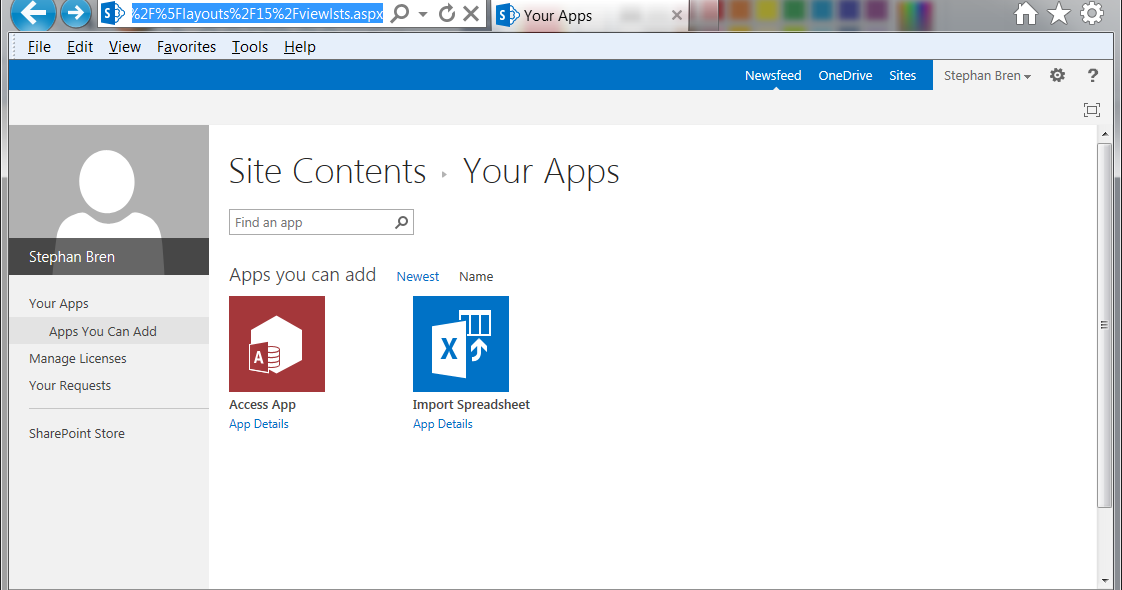Go to SharePoint Store link

tap(77, 433)
